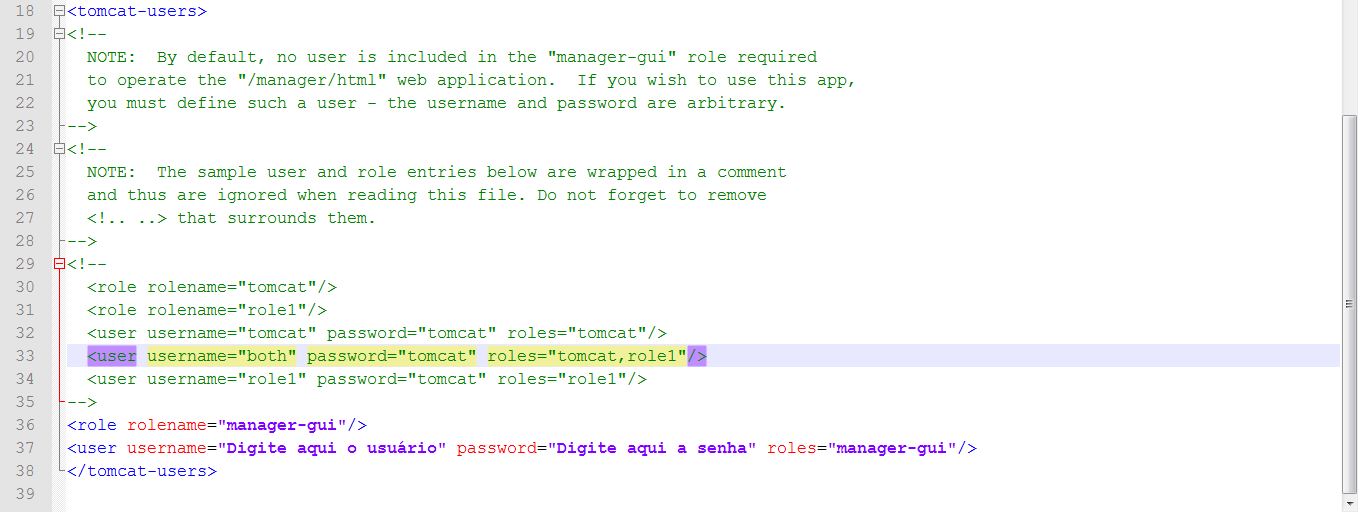Select line number 33 in the margin
Image resolution: width=1358 pixels, height=512 pixels.
[x=25, y=356]
